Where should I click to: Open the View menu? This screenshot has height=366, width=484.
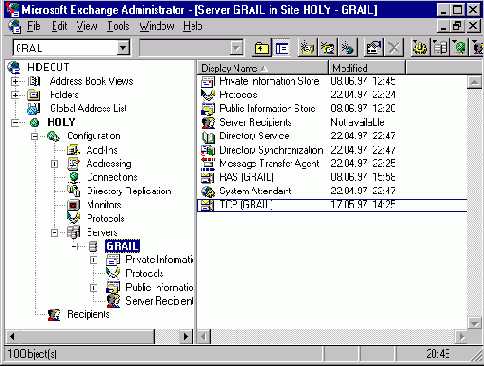coord(87,26)
